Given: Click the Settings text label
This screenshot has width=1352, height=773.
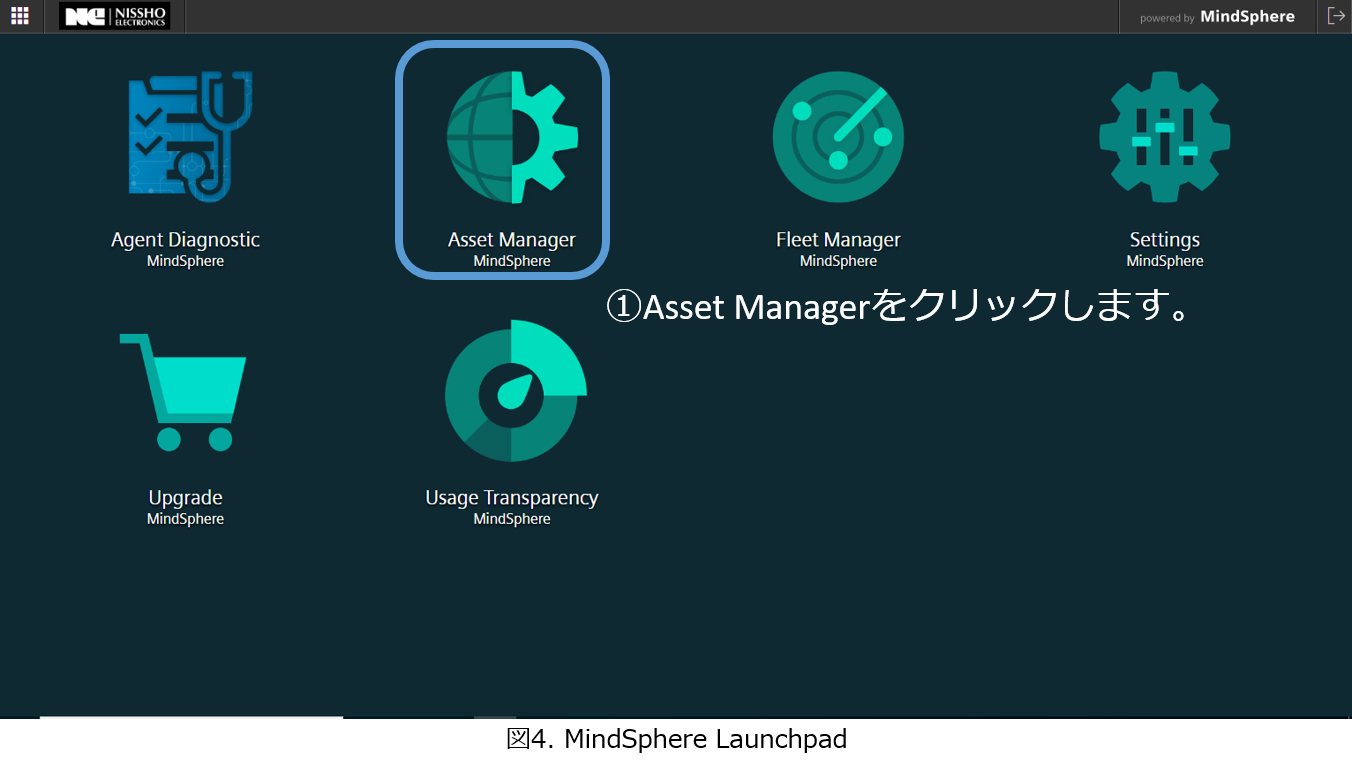Looking at the screenshot, I should tap(1165, 240).
